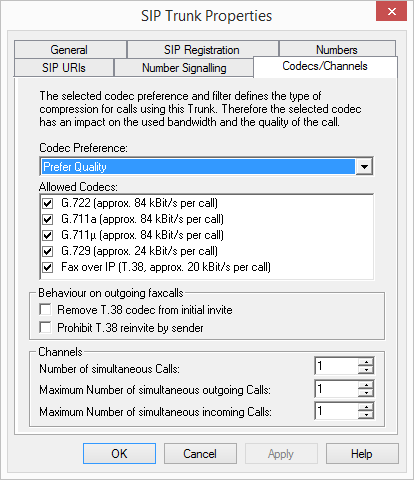Image resolution: width=414 pixels, height=480 pixels.
Task: Toggle the G.729 codec checkbox
Action: pyautogui.click(x=48, y=251)
